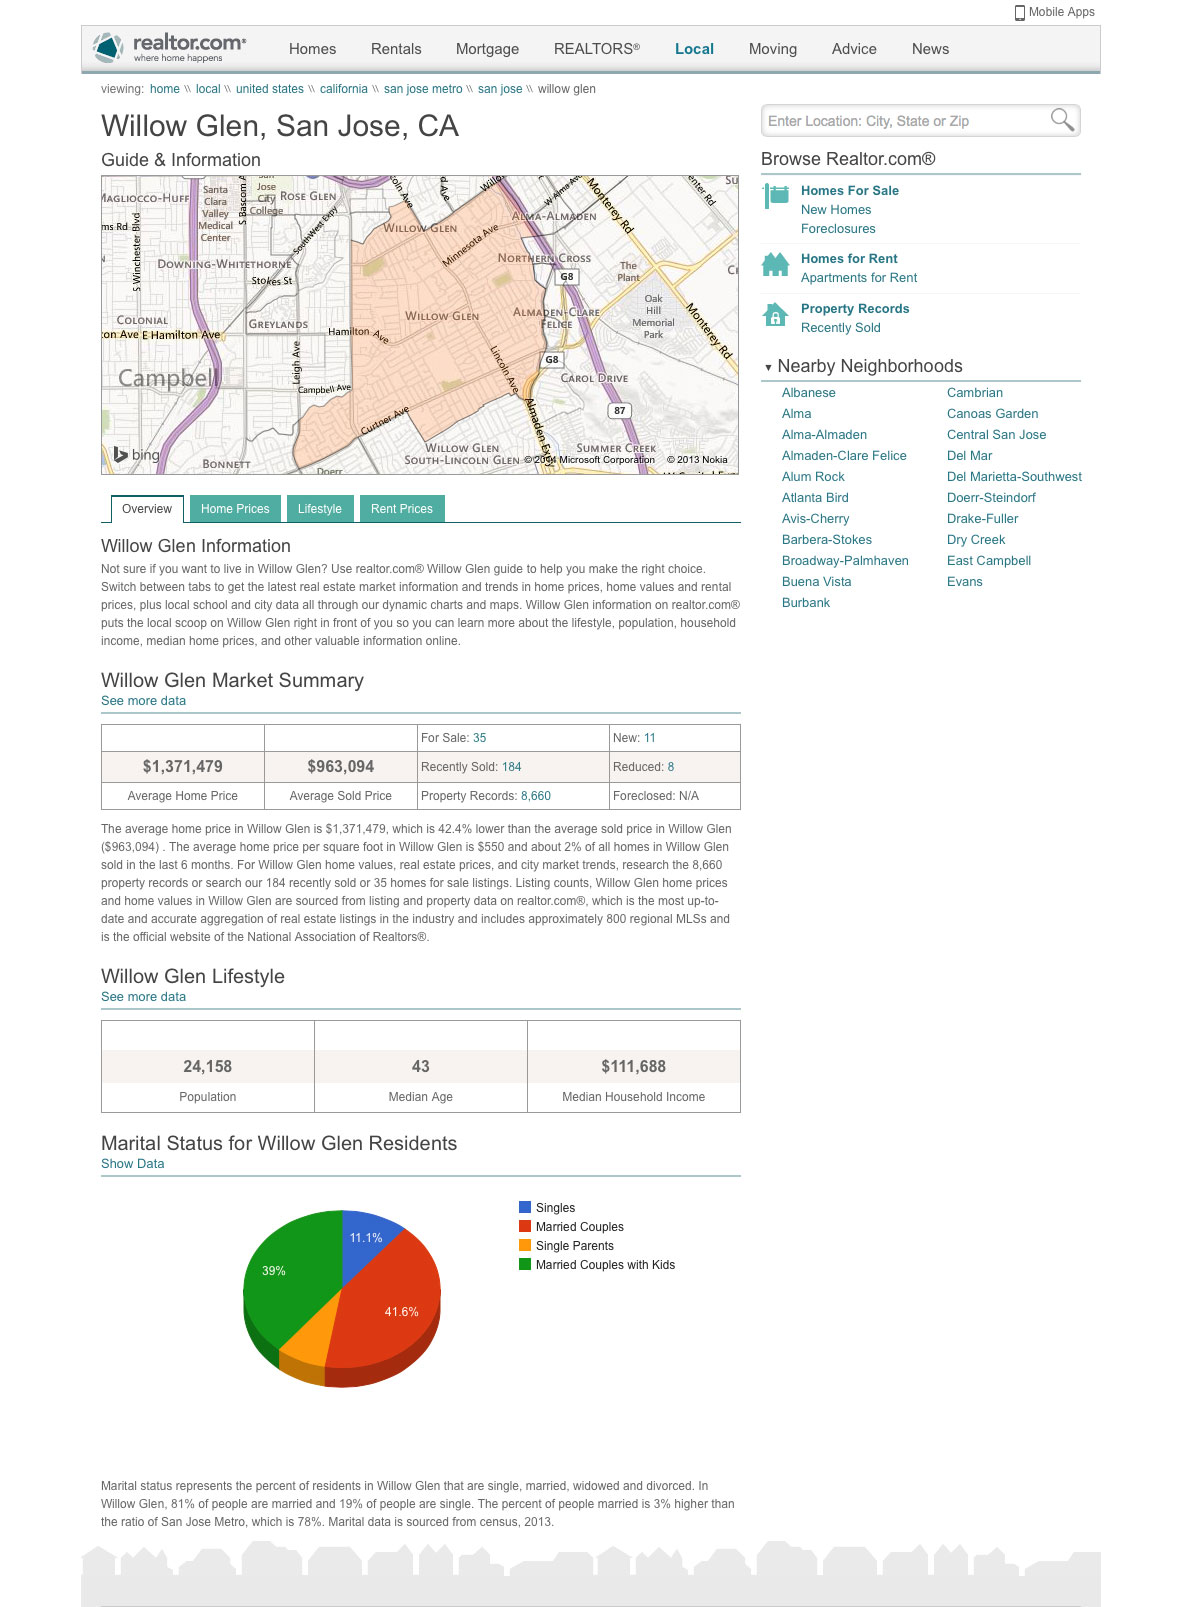Open the REALTORS menu item
The width and height of the screenshot is (1182, 1607).
[597, 49]
